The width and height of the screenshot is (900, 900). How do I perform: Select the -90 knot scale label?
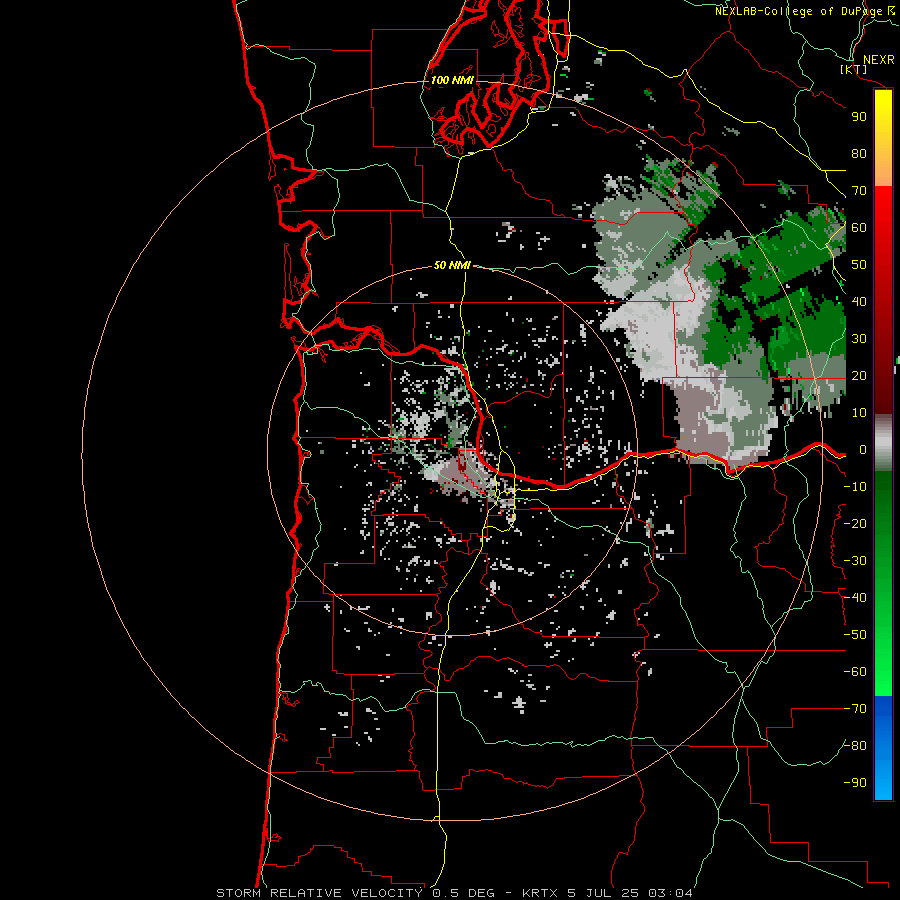[x=855, y=783]
